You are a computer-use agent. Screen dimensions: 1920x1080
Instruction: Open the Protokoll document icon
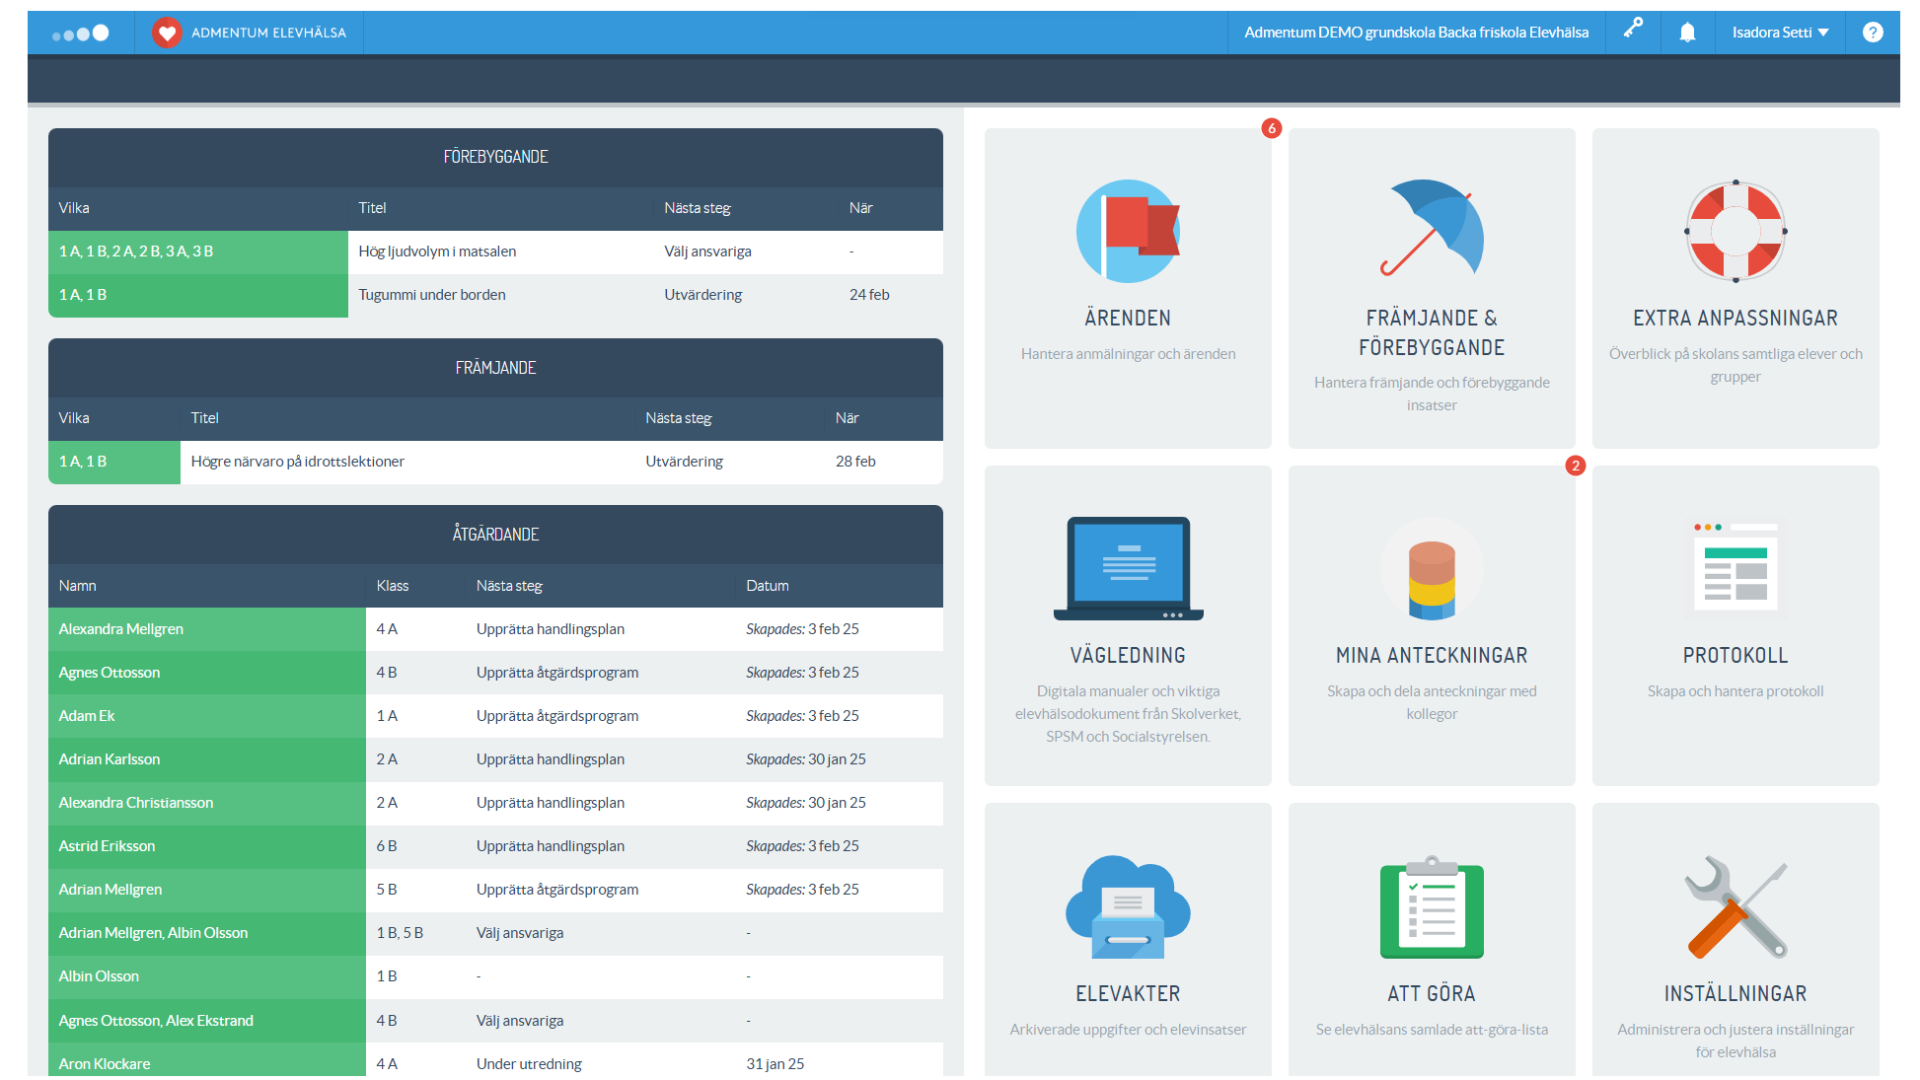[x=1735, y=566]
